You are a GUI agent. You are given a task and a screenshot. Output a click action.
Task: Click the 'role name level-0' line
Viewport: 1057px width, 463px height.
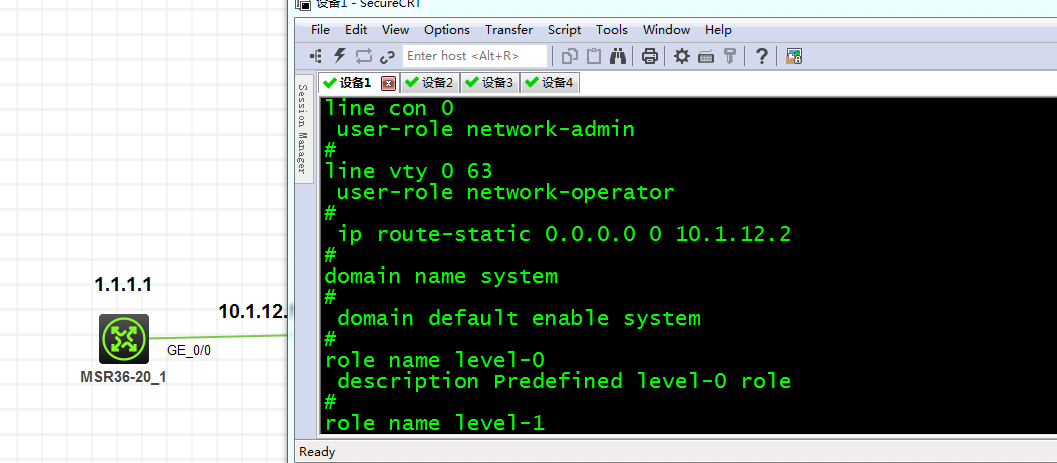pyautogui.click(x=434, y=360)
